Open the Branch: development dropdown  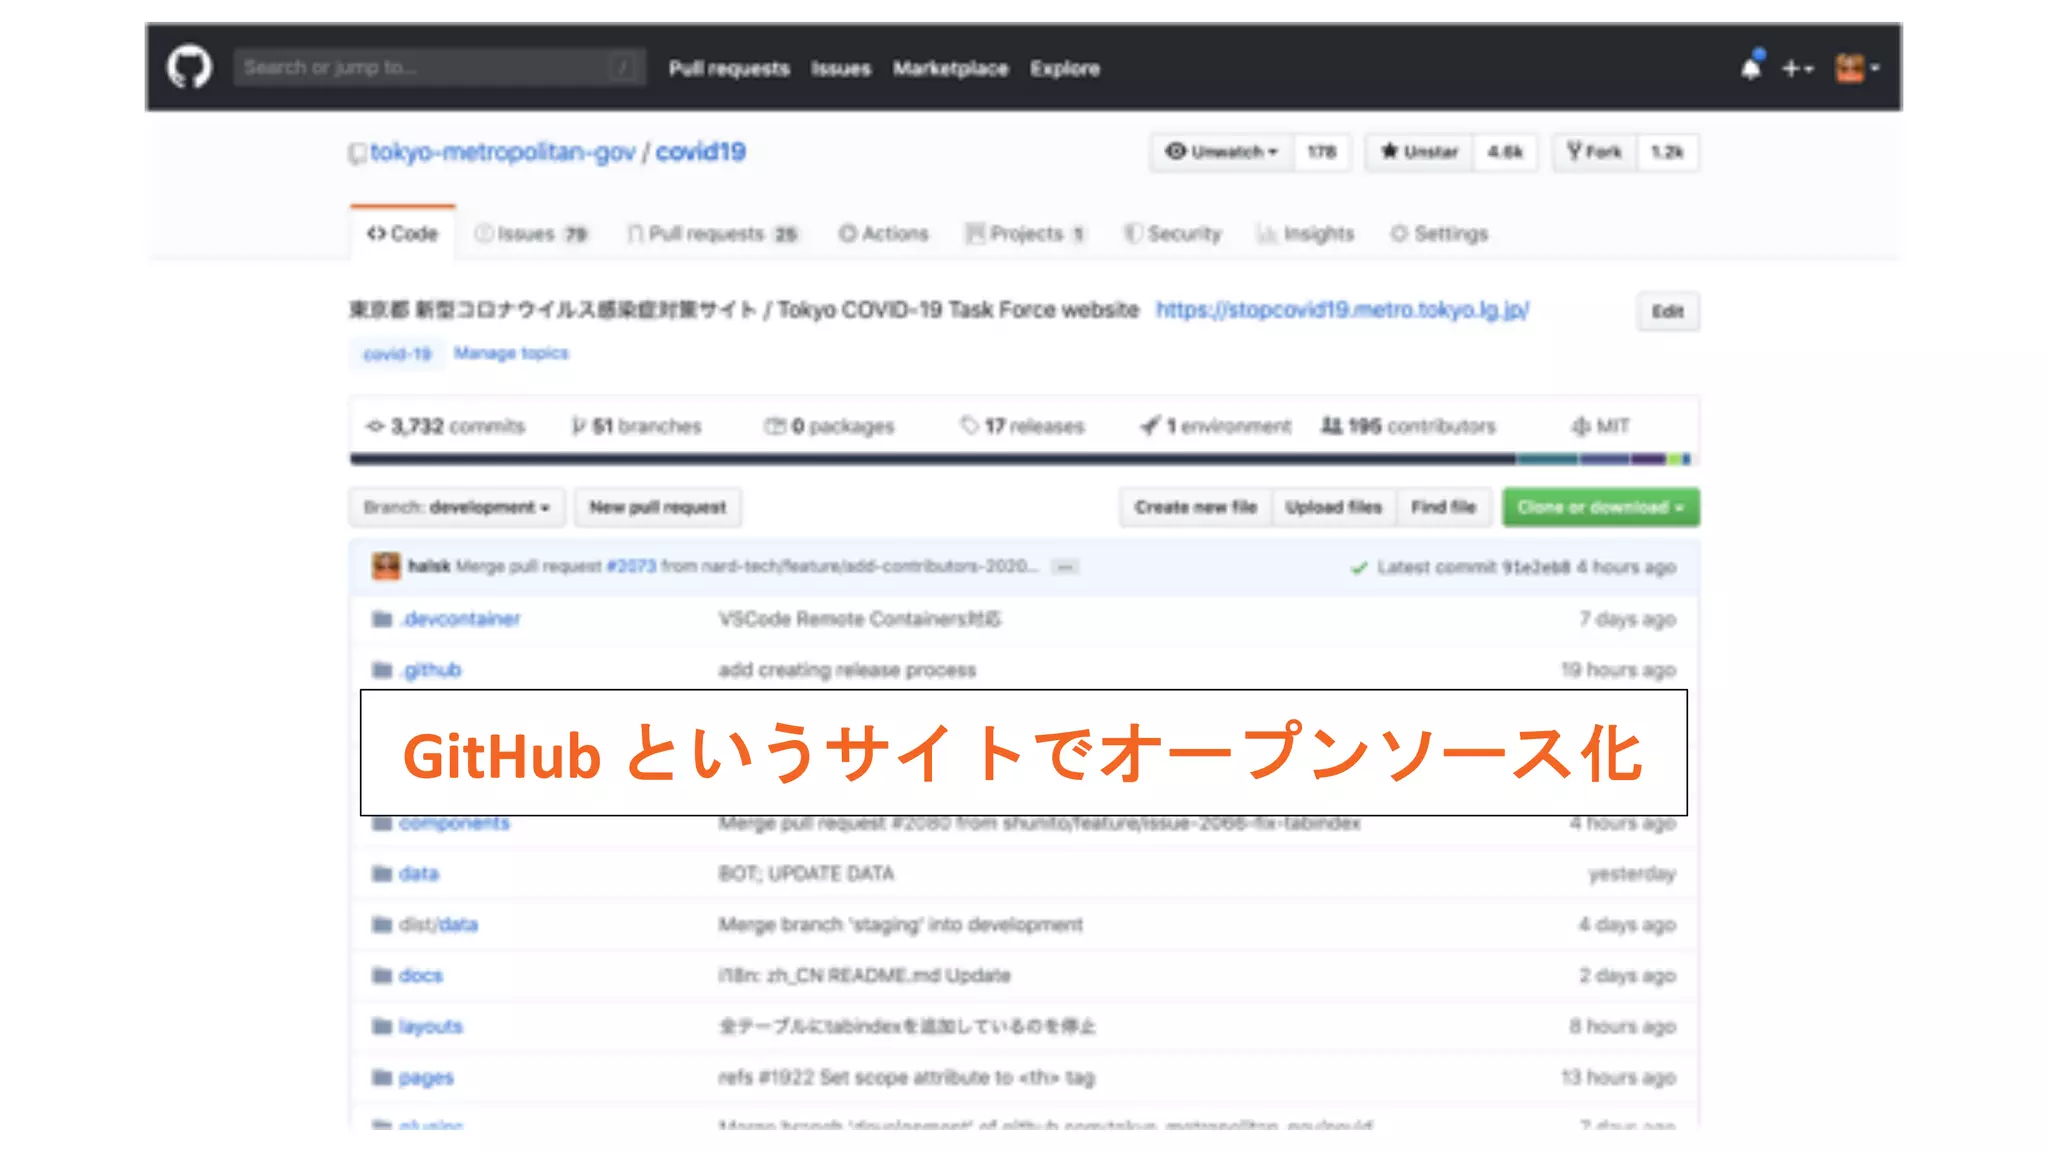[457, 507]
